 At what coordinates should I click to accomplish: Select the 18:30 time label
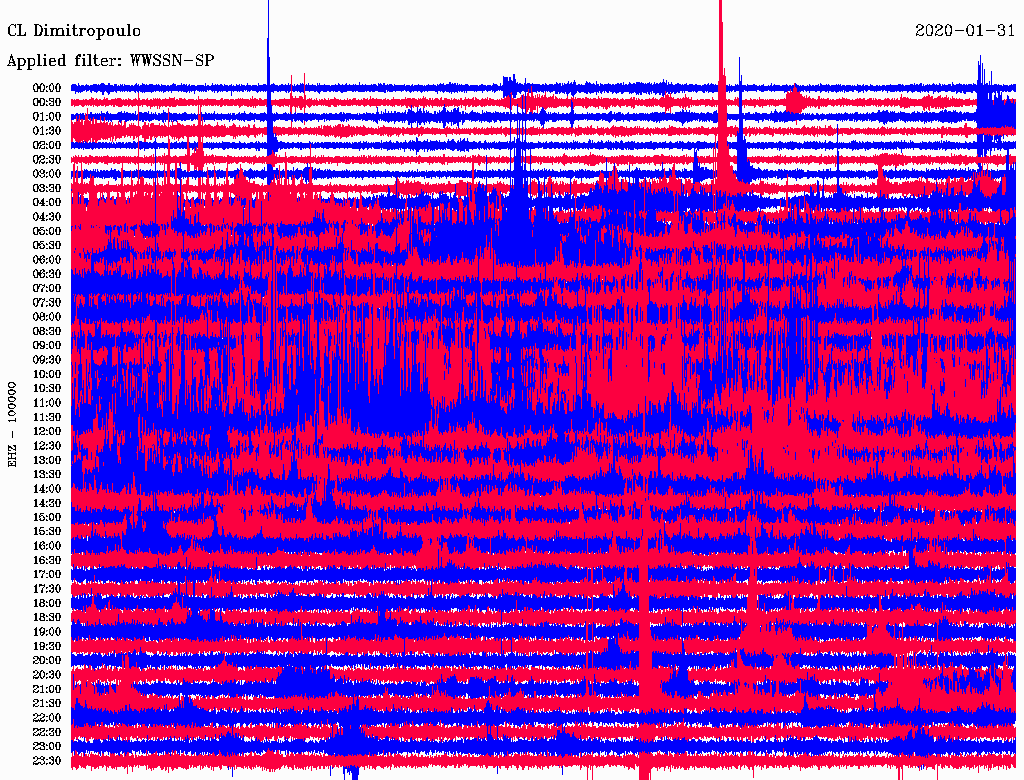(x=47, y=617)
